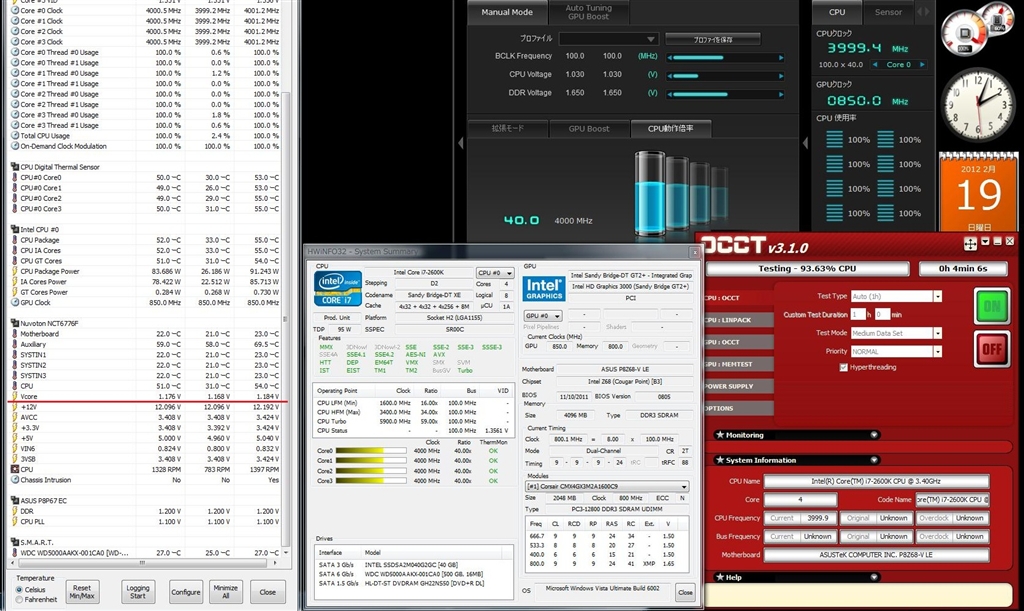Open the Test Type dropdown in OCCT

938,296
